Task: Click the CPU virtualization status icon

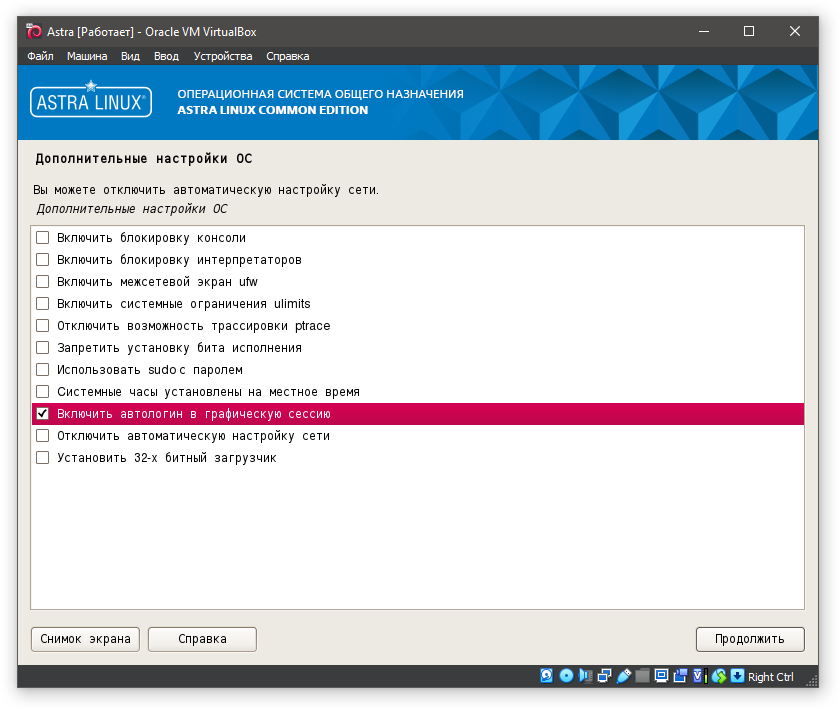Action: [700, 676]
